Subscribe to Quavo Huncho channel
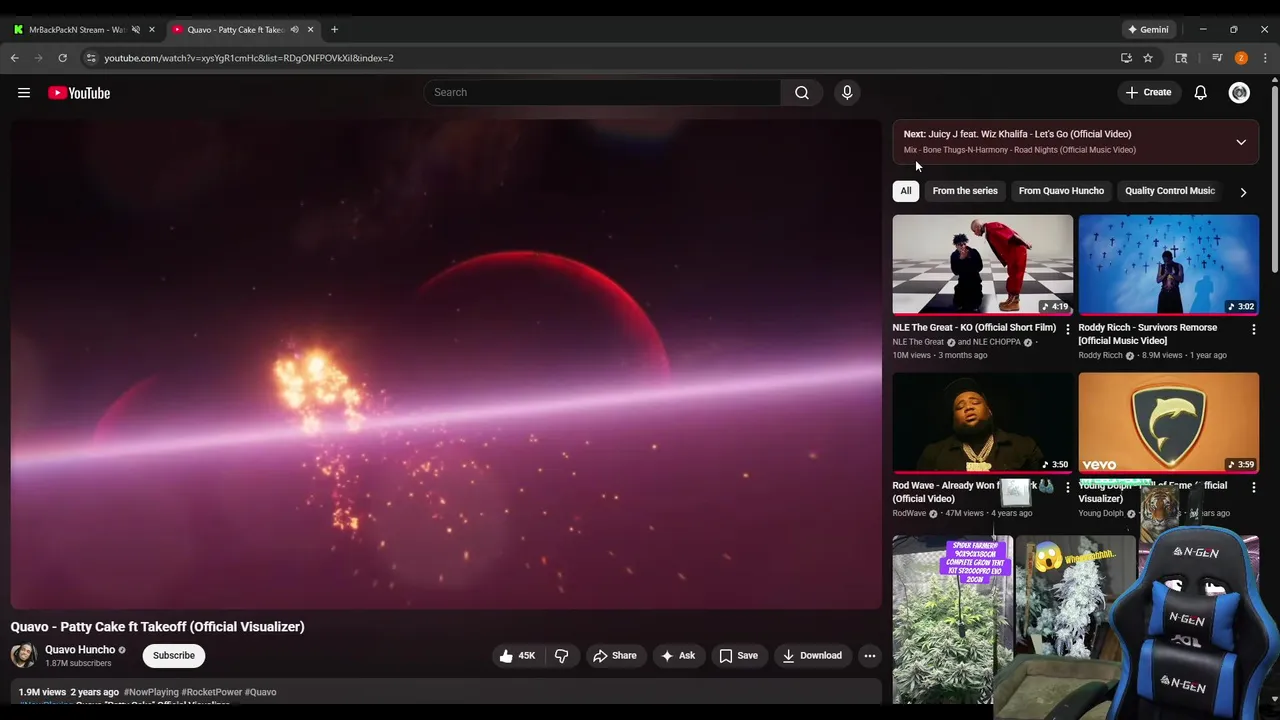 [x=174, y=656]
